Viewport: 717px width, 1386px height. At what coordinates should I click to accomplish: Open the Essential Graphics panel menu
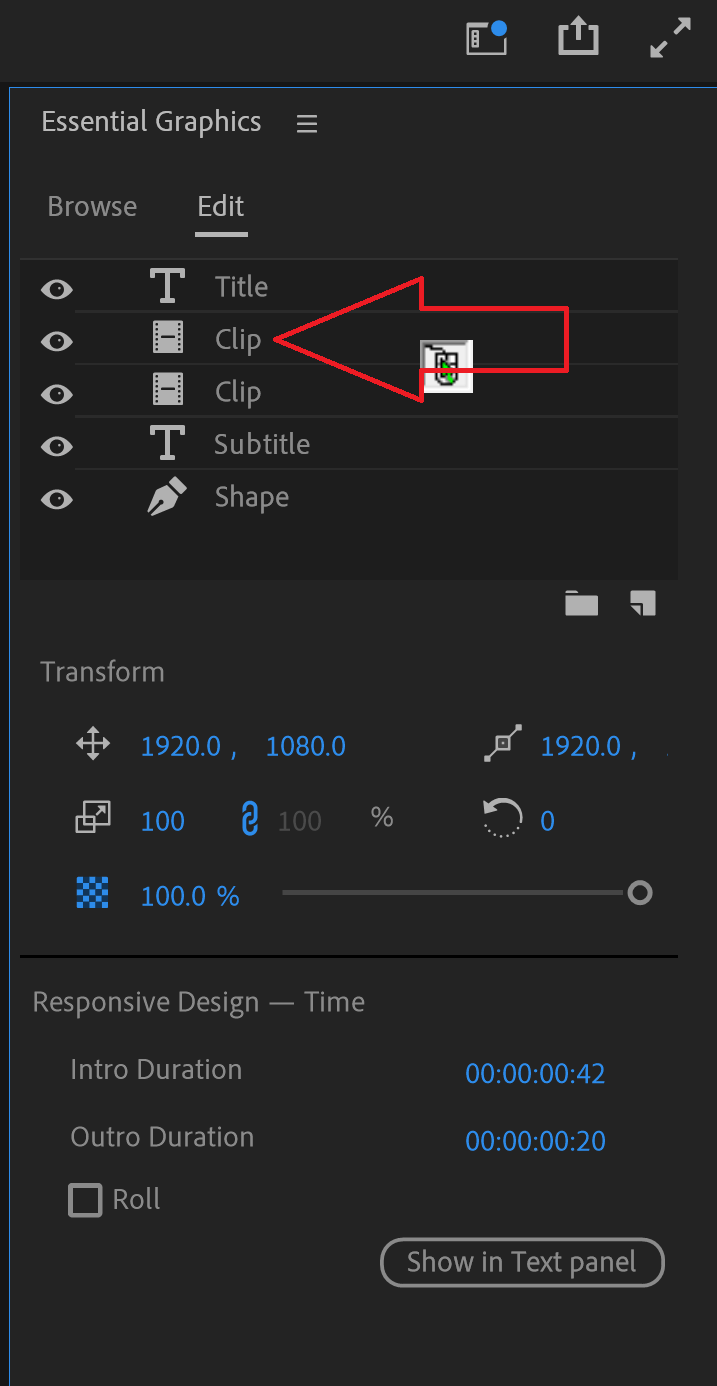coord(306,123)
